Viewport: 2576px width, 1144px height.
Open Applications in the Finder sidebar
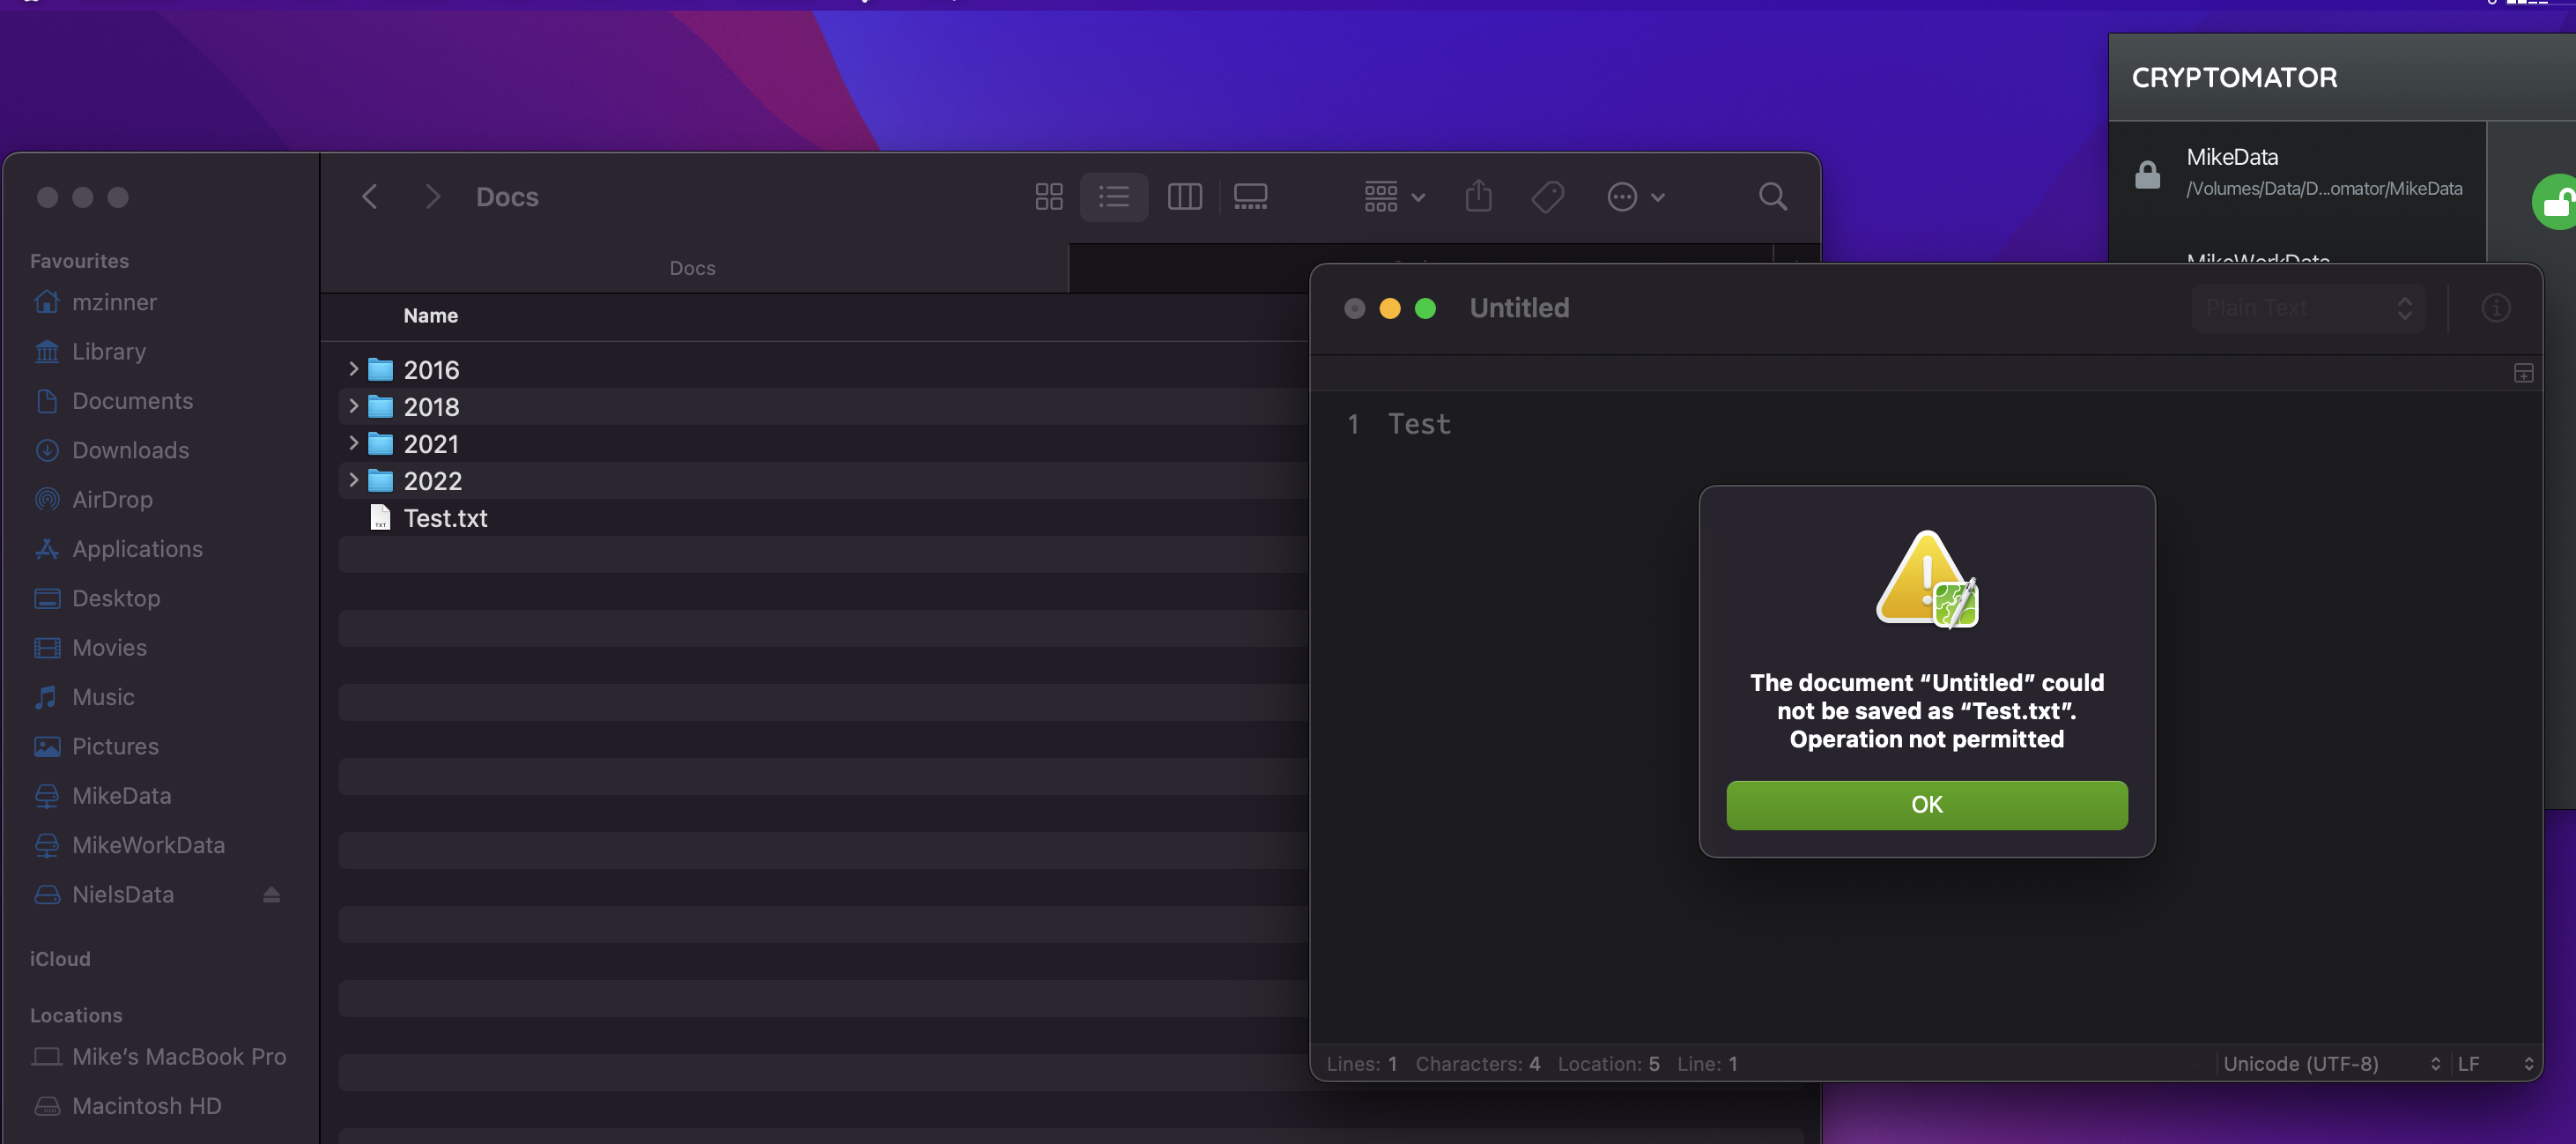(137, 549)
